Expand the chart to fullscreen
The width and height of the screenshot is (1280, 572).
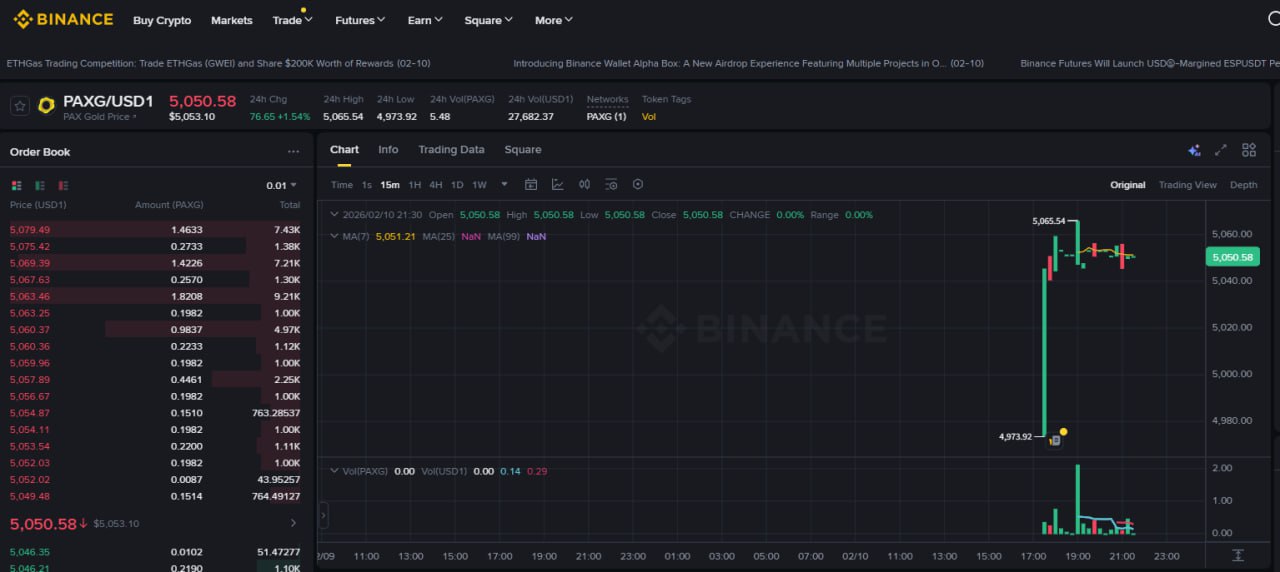(1220, 150)
